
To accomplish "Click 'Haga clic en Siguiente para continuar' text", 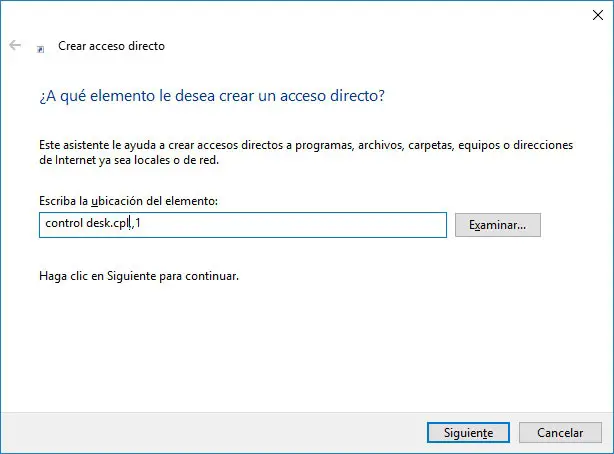I will click(x=138, y=275).
